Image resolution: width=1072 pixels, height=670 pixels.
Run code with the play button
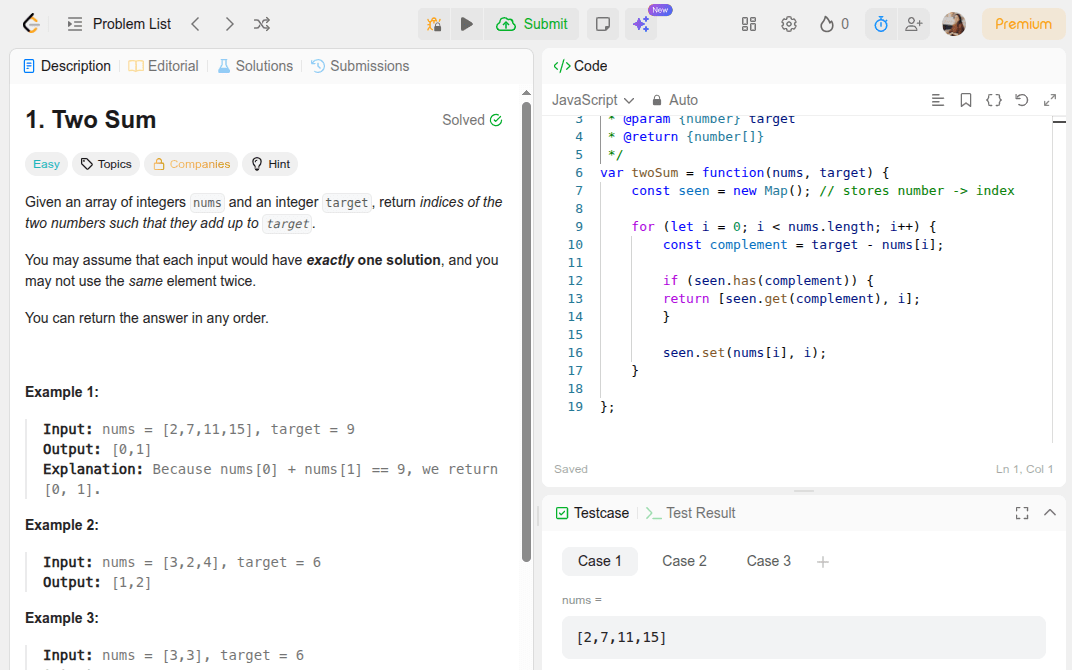pyautogui.click(x=466, y=24)
